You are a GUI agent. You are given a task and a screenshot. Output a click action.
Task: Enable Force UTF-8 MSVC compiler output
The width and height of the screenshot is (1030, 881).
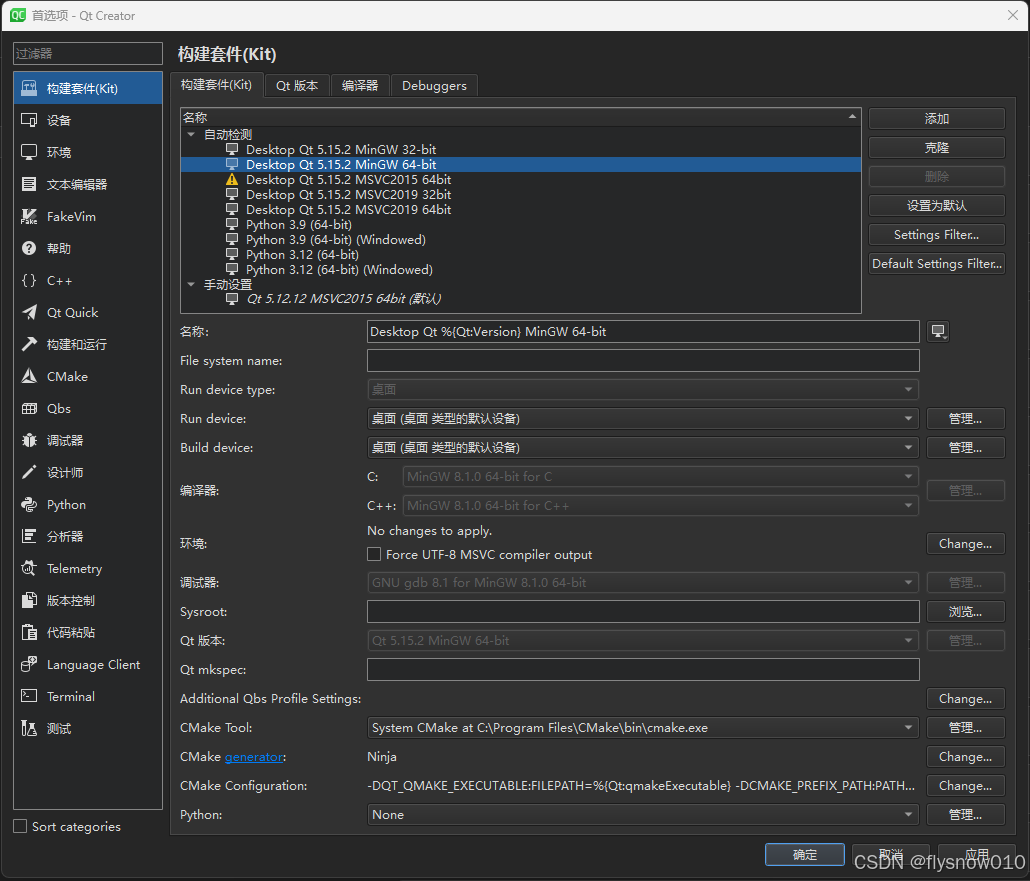click(x=374, y=554)
